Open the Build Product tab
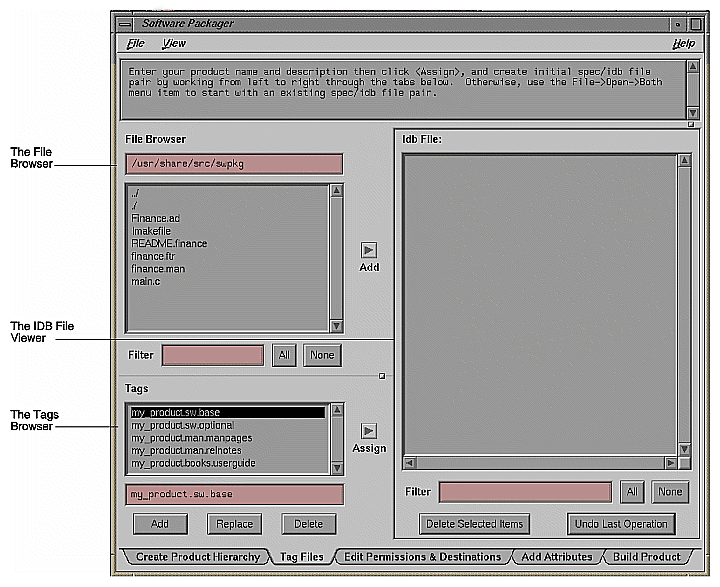The image size is (720, 587). 647,557
